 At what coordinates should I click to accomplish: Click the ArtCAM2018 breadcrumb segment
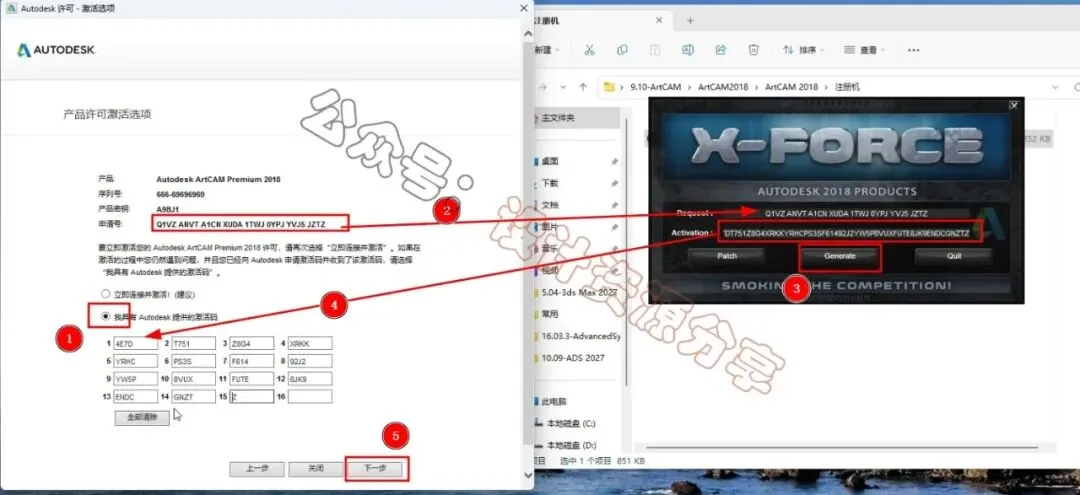[x=722, y=87]
